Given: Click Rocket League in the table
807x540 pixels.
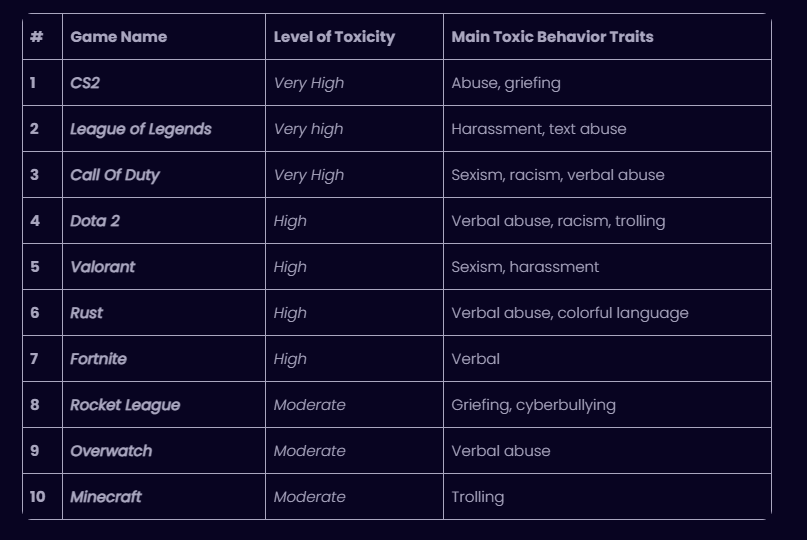Looking at the screenshot, I should pyautogui.click(x=125, y=405).
